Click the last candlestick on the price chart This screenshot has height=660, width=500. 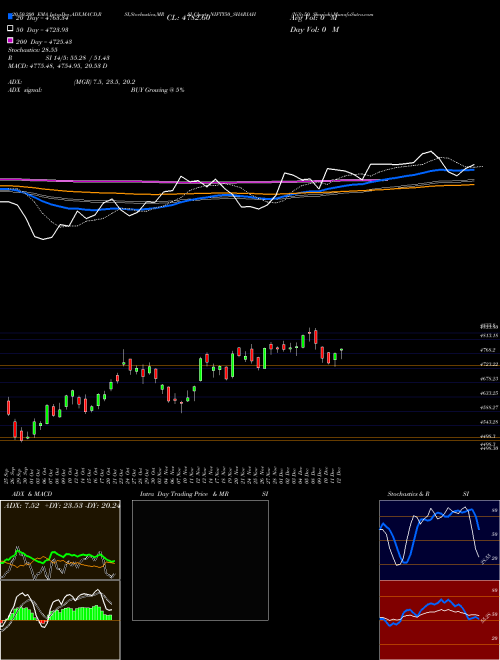pyautogui.click(x=341, y=354)
